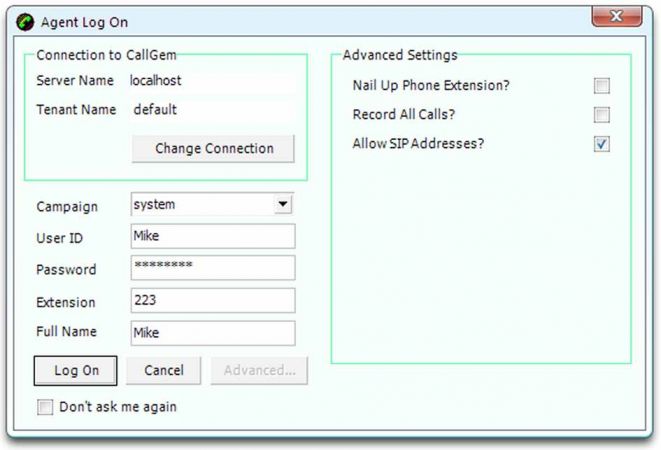Screen dimensions: 661x450
Task: Uncheck Allow SIP Addresses checkbox
Action: point(601,144)
